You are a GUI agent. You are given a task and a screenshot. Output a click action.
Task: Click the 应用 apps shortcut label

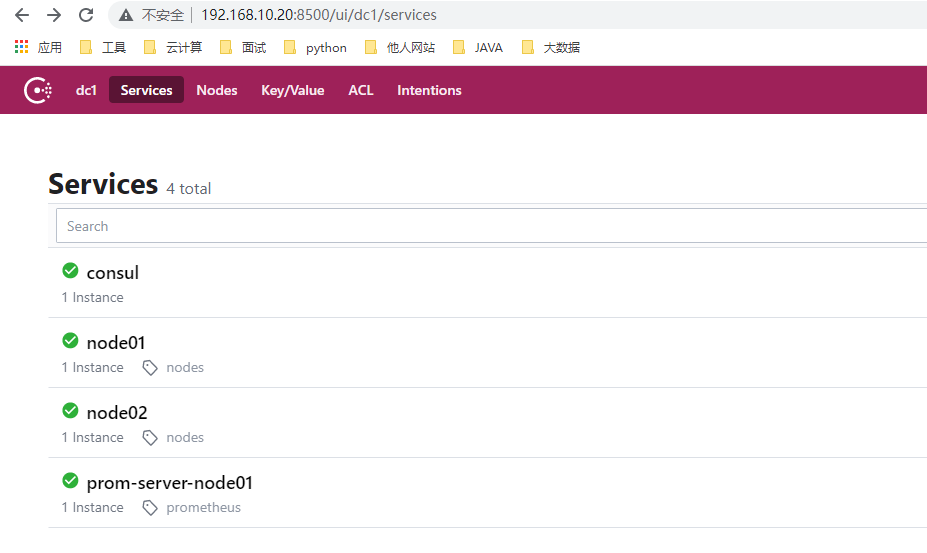point(50,47)
